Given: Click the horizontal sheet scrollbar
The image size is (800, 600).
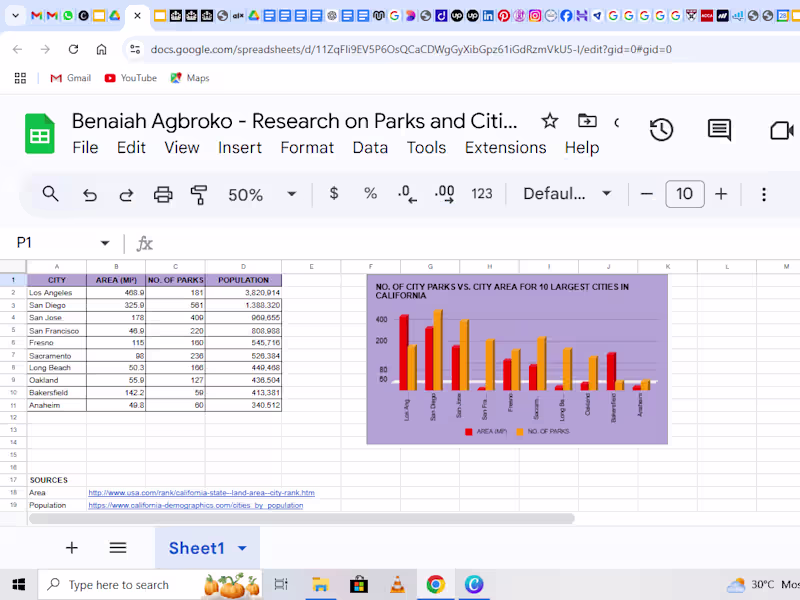Looking at the screenshot, I should pyautogui.click(x=302, y=519).
